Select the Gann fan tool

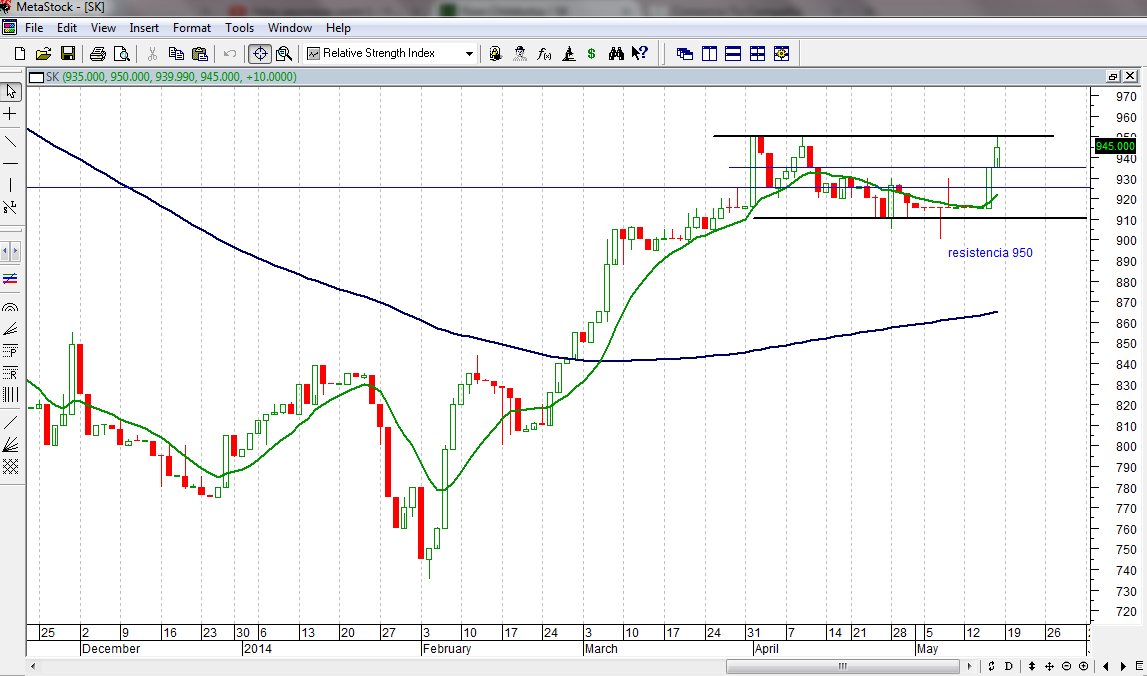click(10, 444)
